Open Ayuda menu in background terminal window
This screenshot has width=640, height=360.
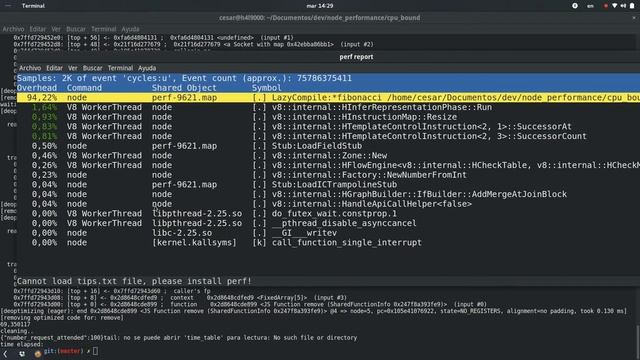(130, 29)
